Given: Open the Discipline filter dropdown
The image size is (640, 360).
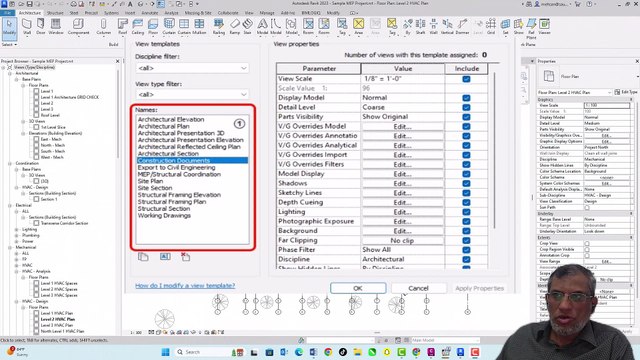Looking at the screenshot, I should pos(192,68).
